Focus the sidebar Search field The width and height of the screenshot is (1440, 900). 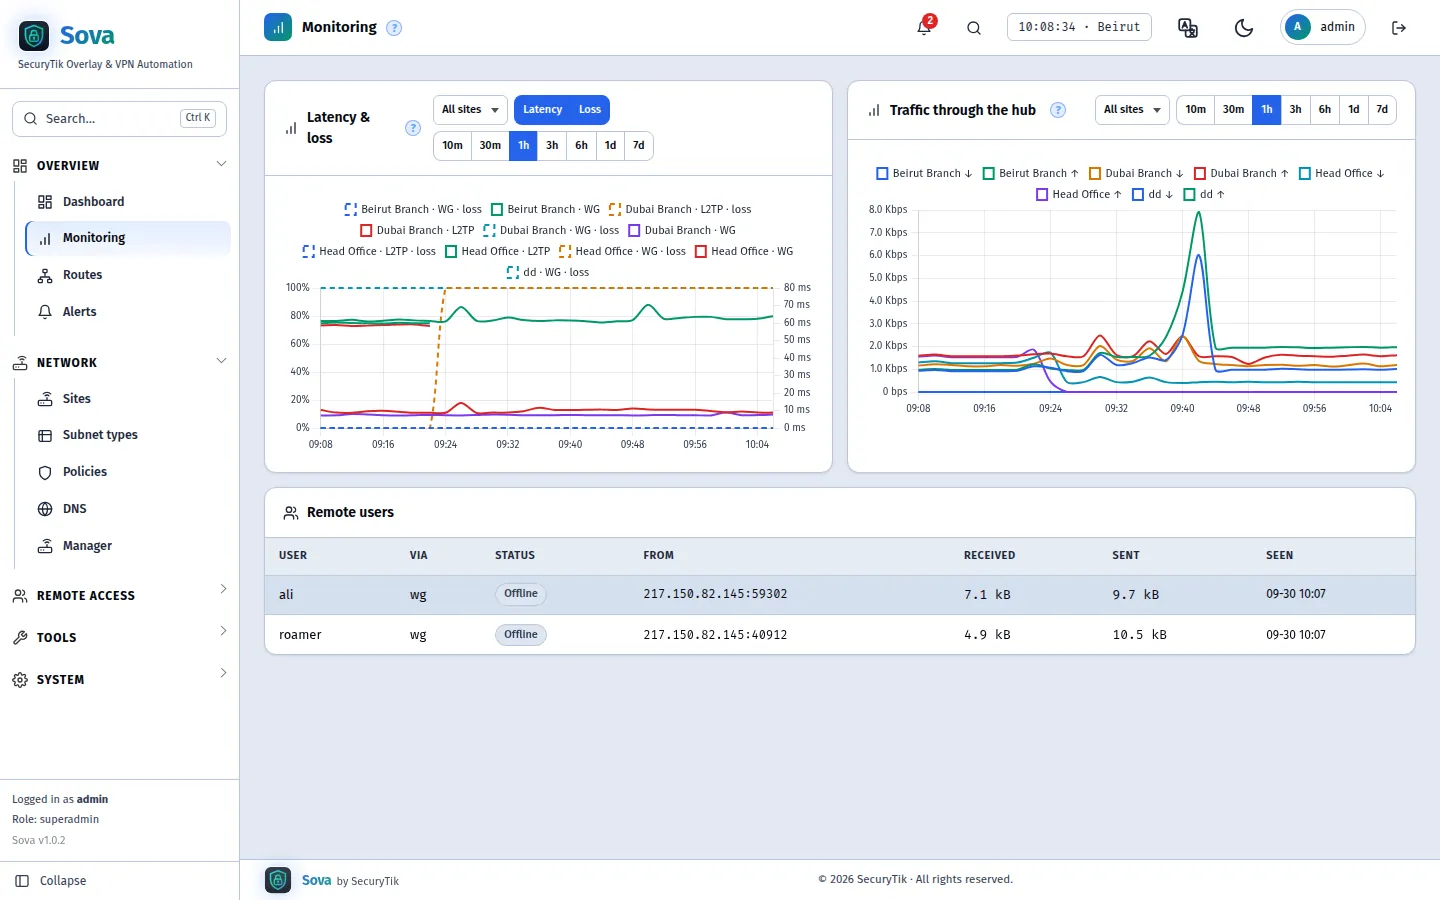point(119,118)
